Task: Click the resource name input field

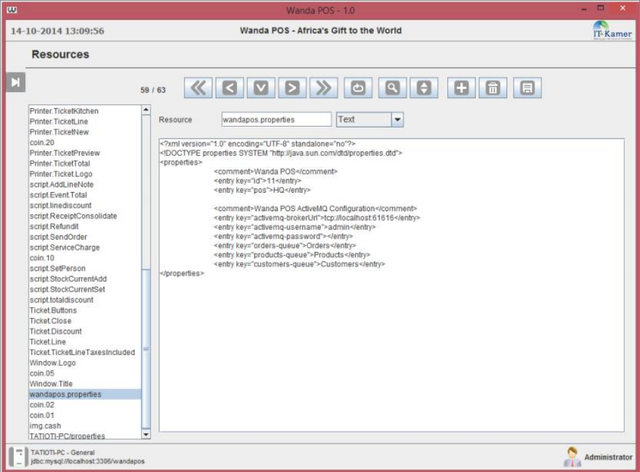Action: click(x=275, y=120)
